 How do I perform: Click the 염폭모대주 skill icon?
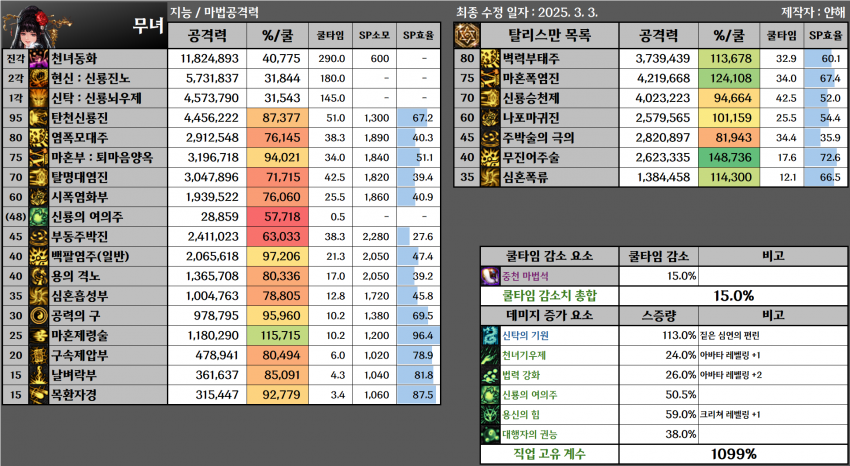point(40,137)
